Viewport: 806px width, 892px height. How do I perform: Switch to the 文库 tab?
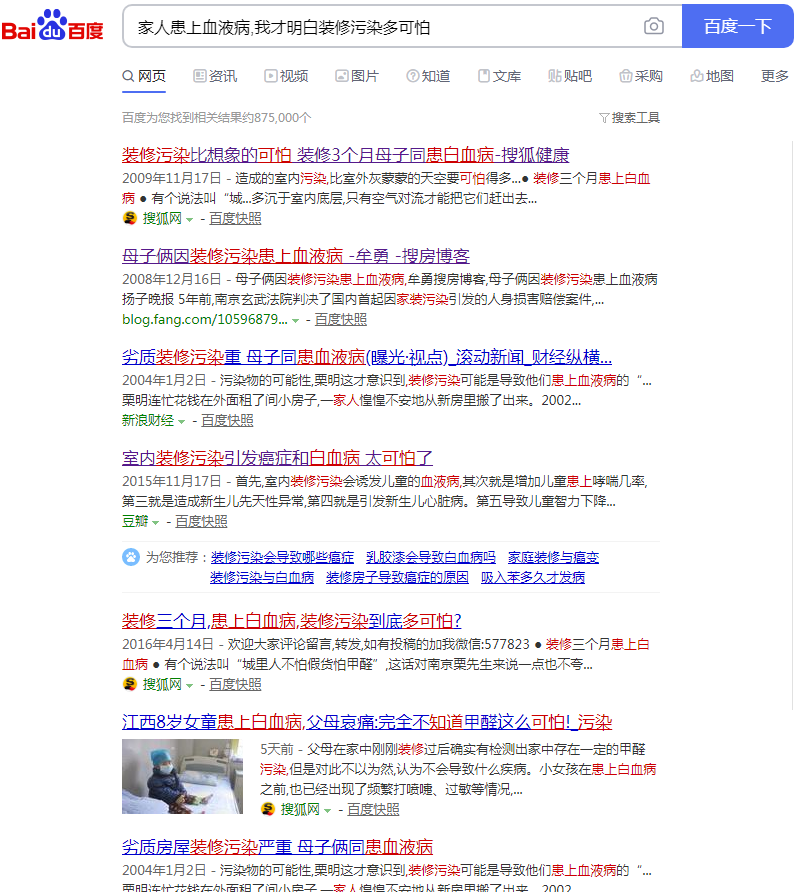click(x=499, y=76)
